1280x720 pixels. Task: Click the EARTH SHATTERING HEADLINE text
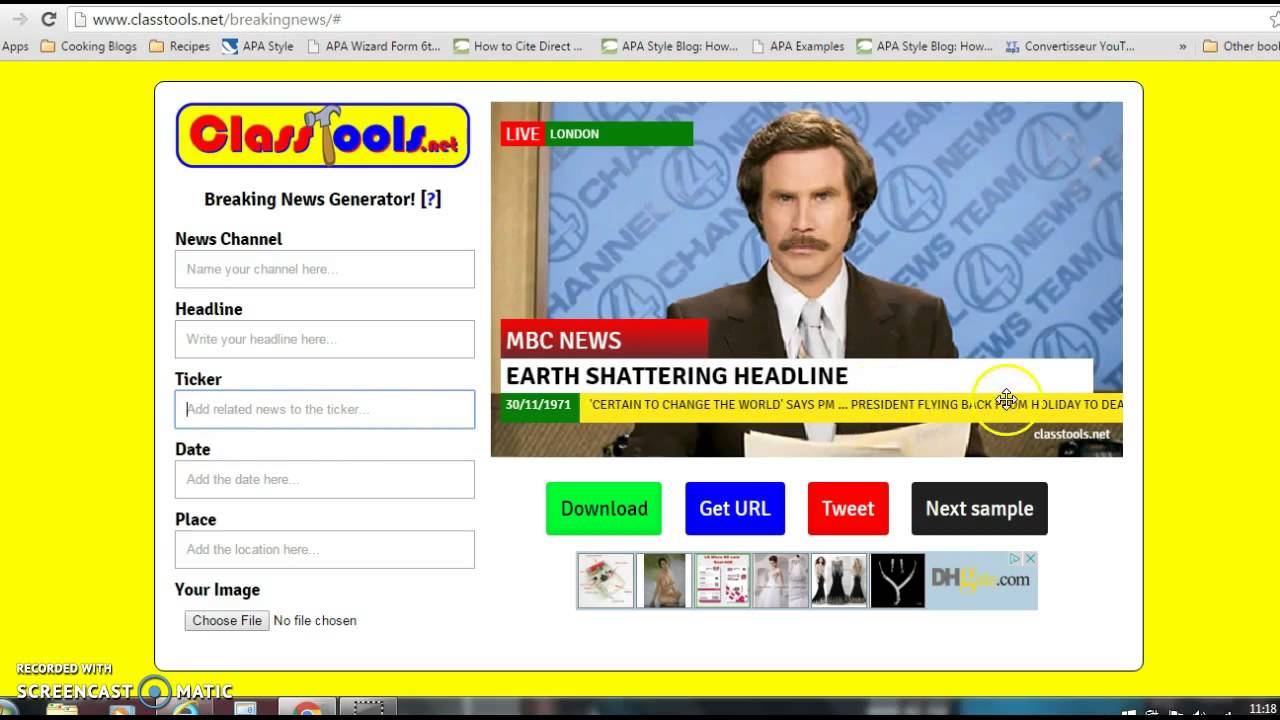[x=677, y=376]
